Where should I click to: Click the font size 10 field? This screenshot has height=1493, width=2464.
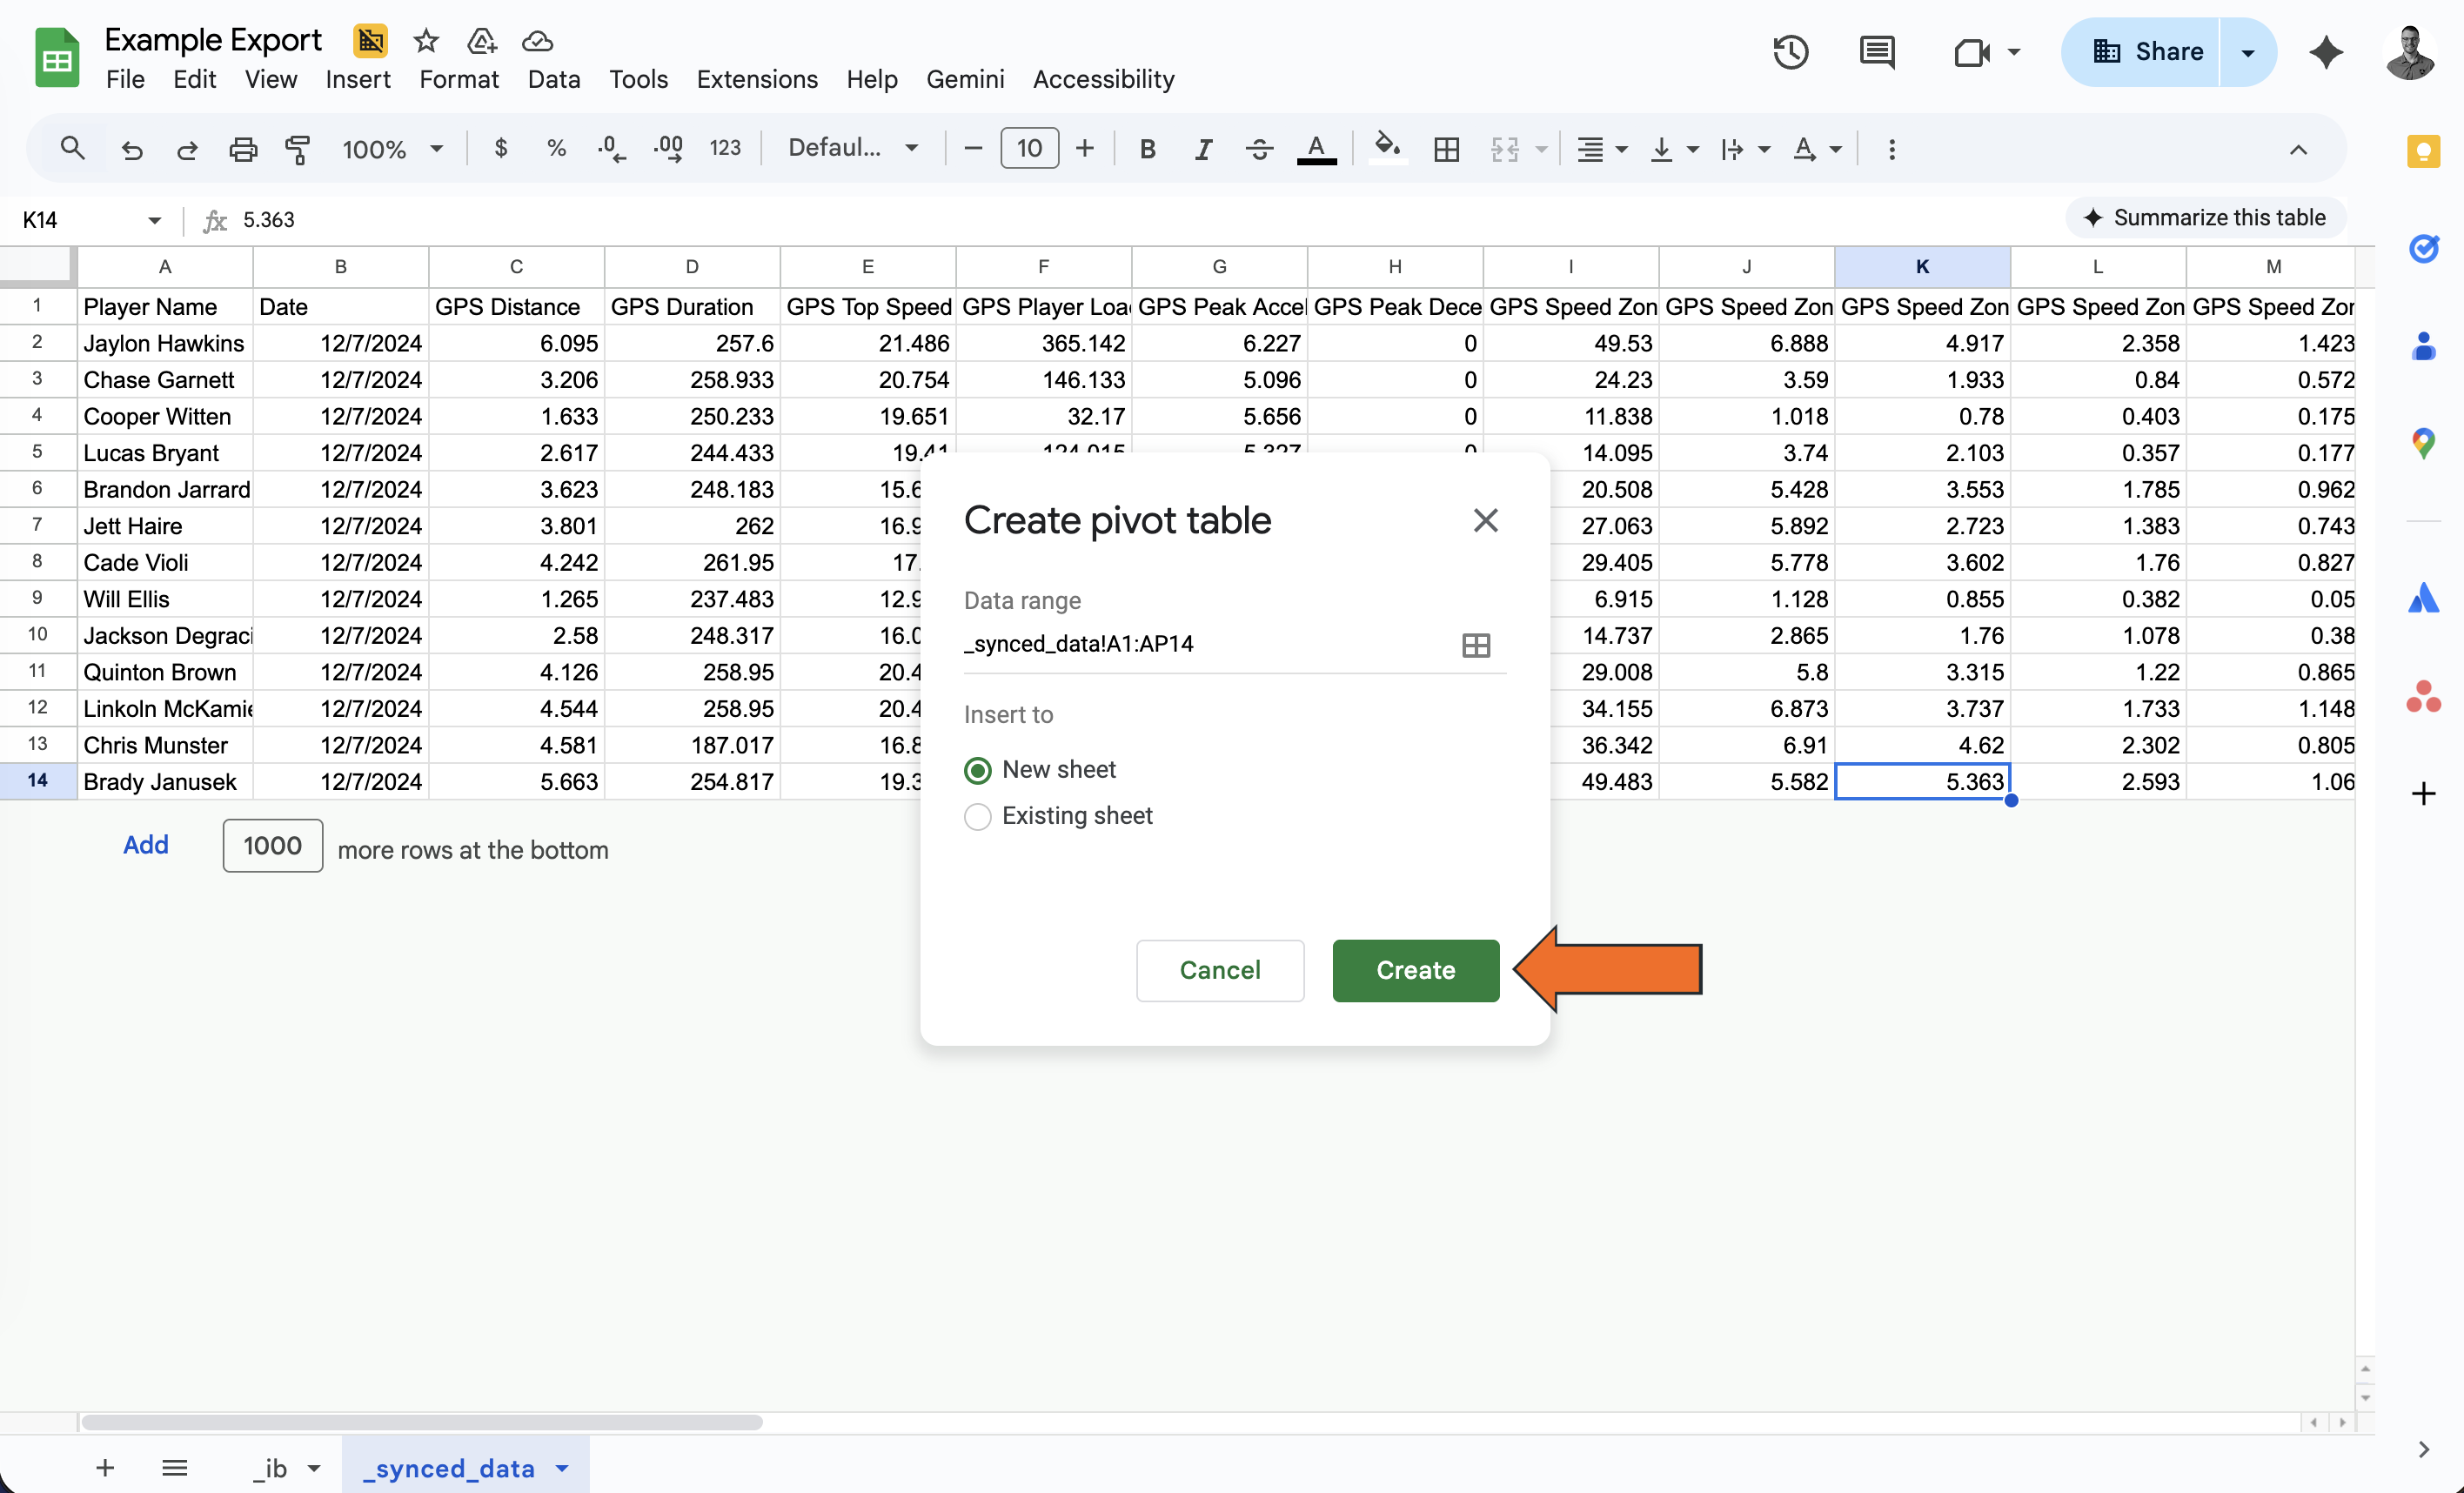point(1029,149)
